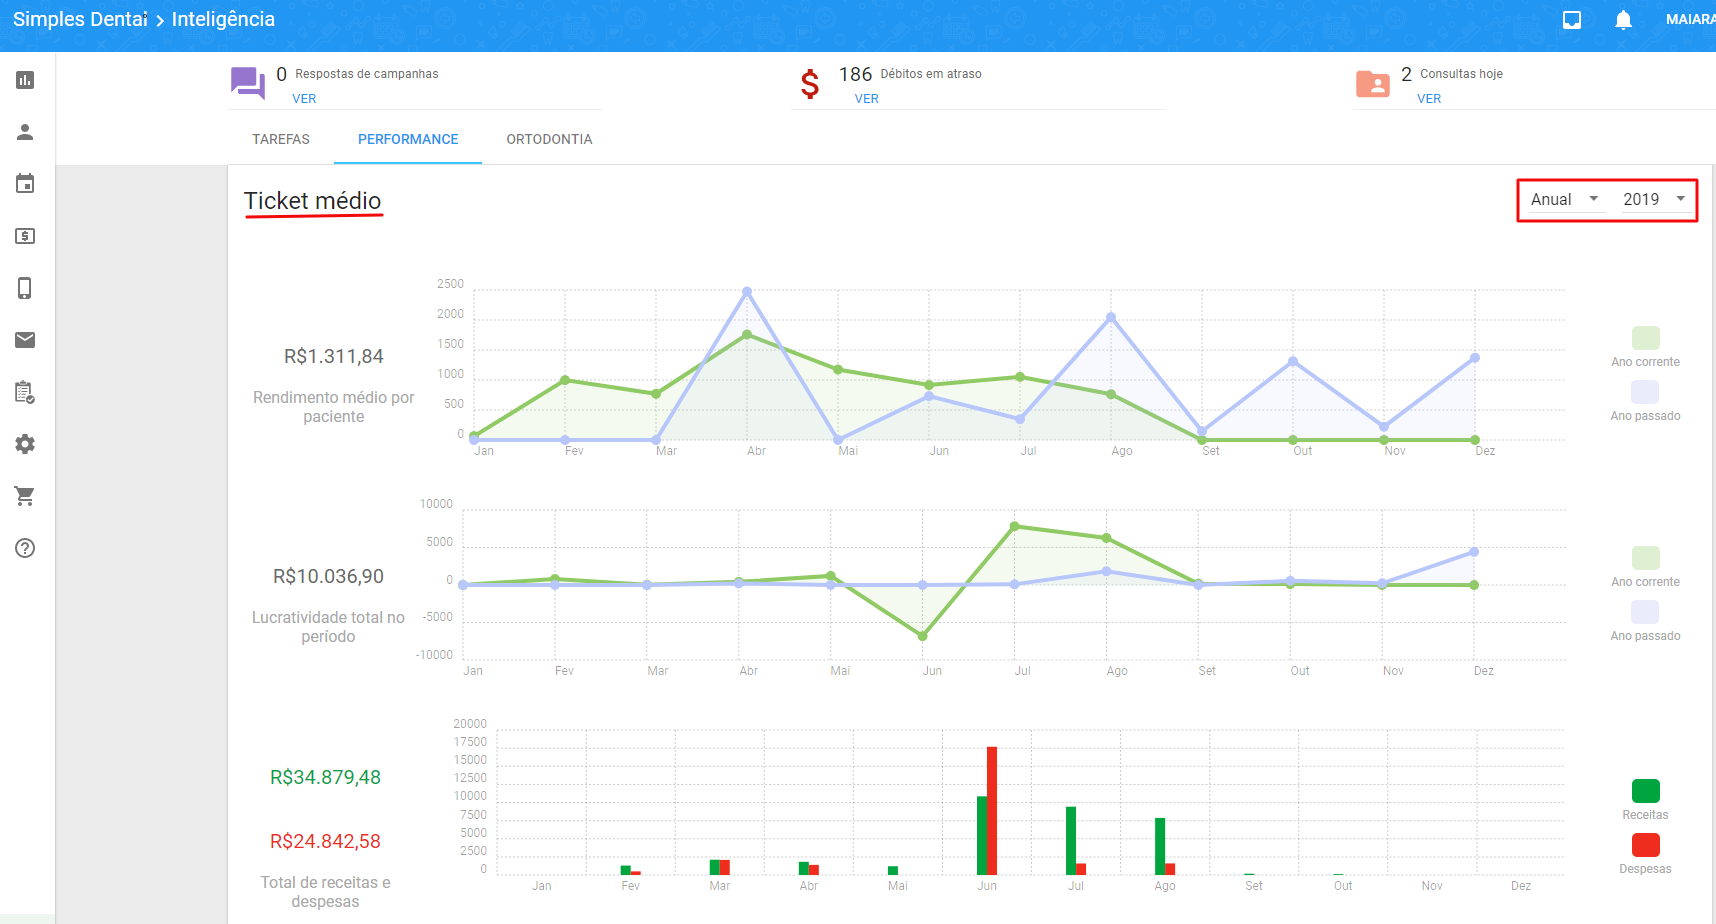Toggle Ano corrente in ticket médio legend
This screenshot has width=1716, height=924.
(1645, 338)
